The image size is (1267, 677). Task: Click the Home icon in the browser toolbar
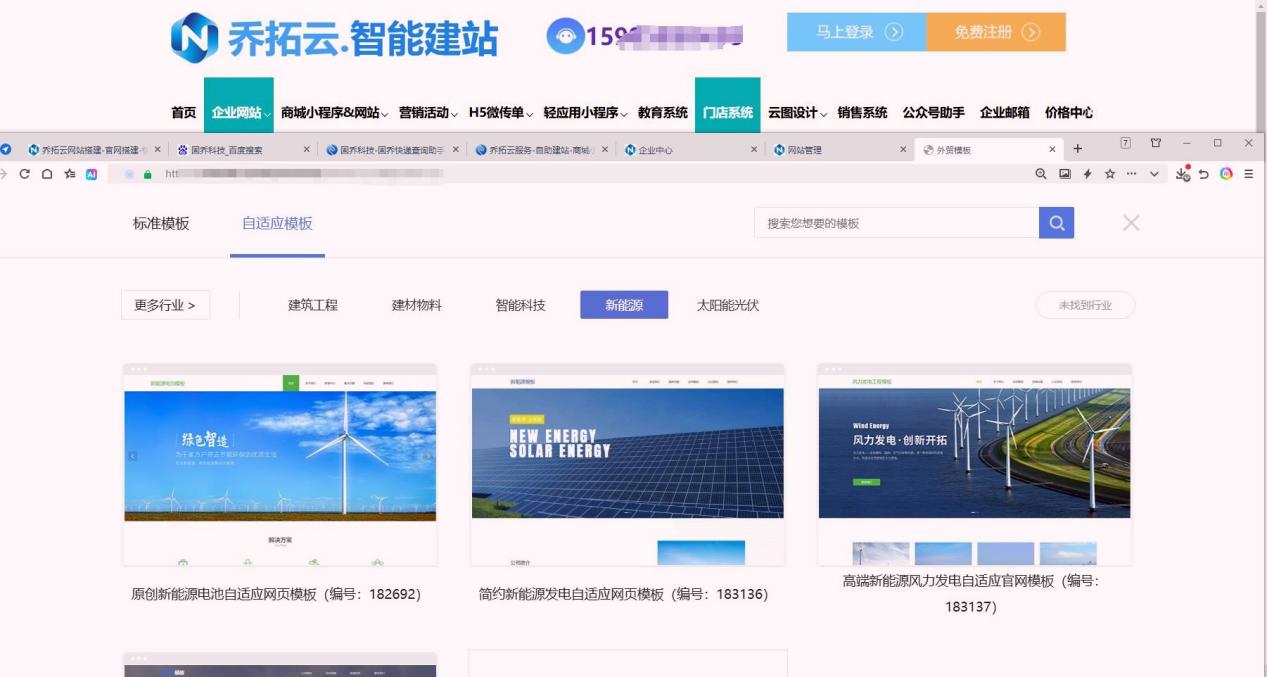pyautogui.click(x=47, y=173)
